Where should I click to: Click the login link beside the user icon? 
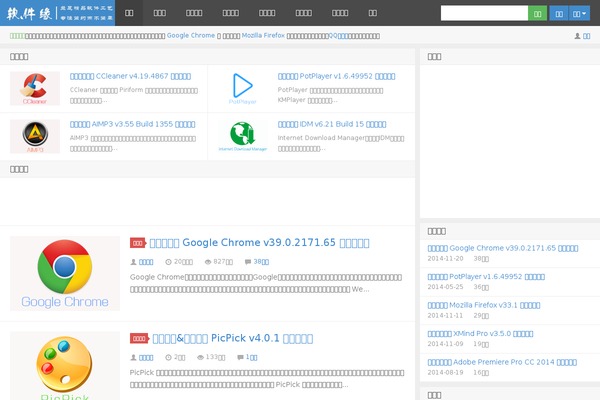[586, 36]
